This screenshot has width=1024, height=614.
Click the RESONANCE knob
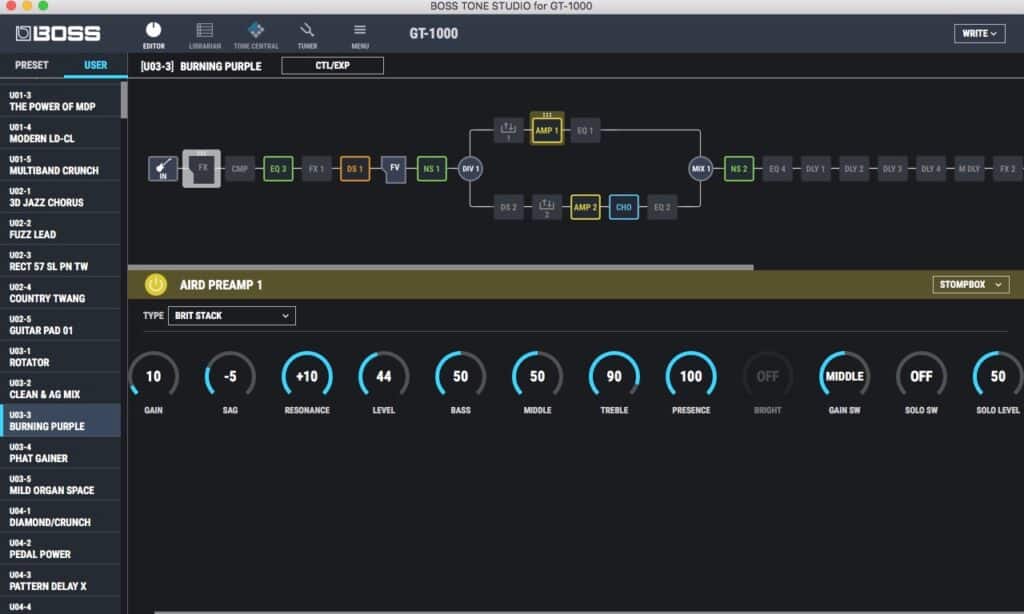(x=307, y=376)
